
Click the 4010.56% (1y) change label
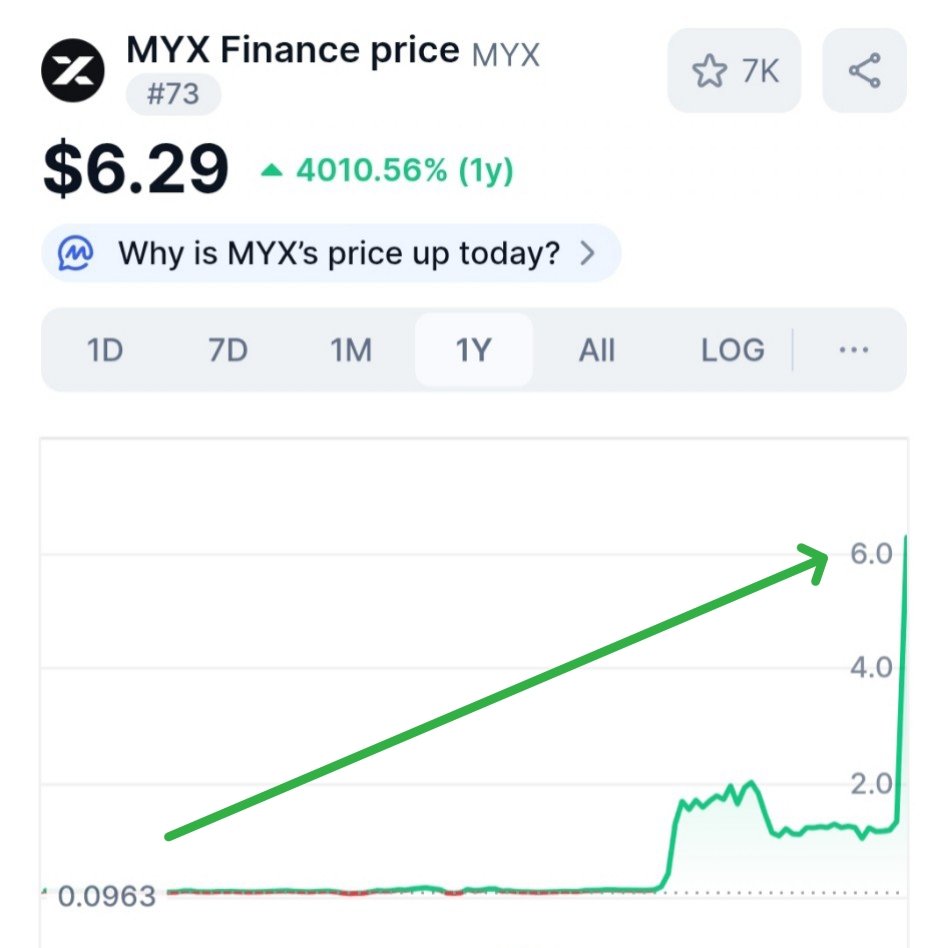click(x=404, y=171)
